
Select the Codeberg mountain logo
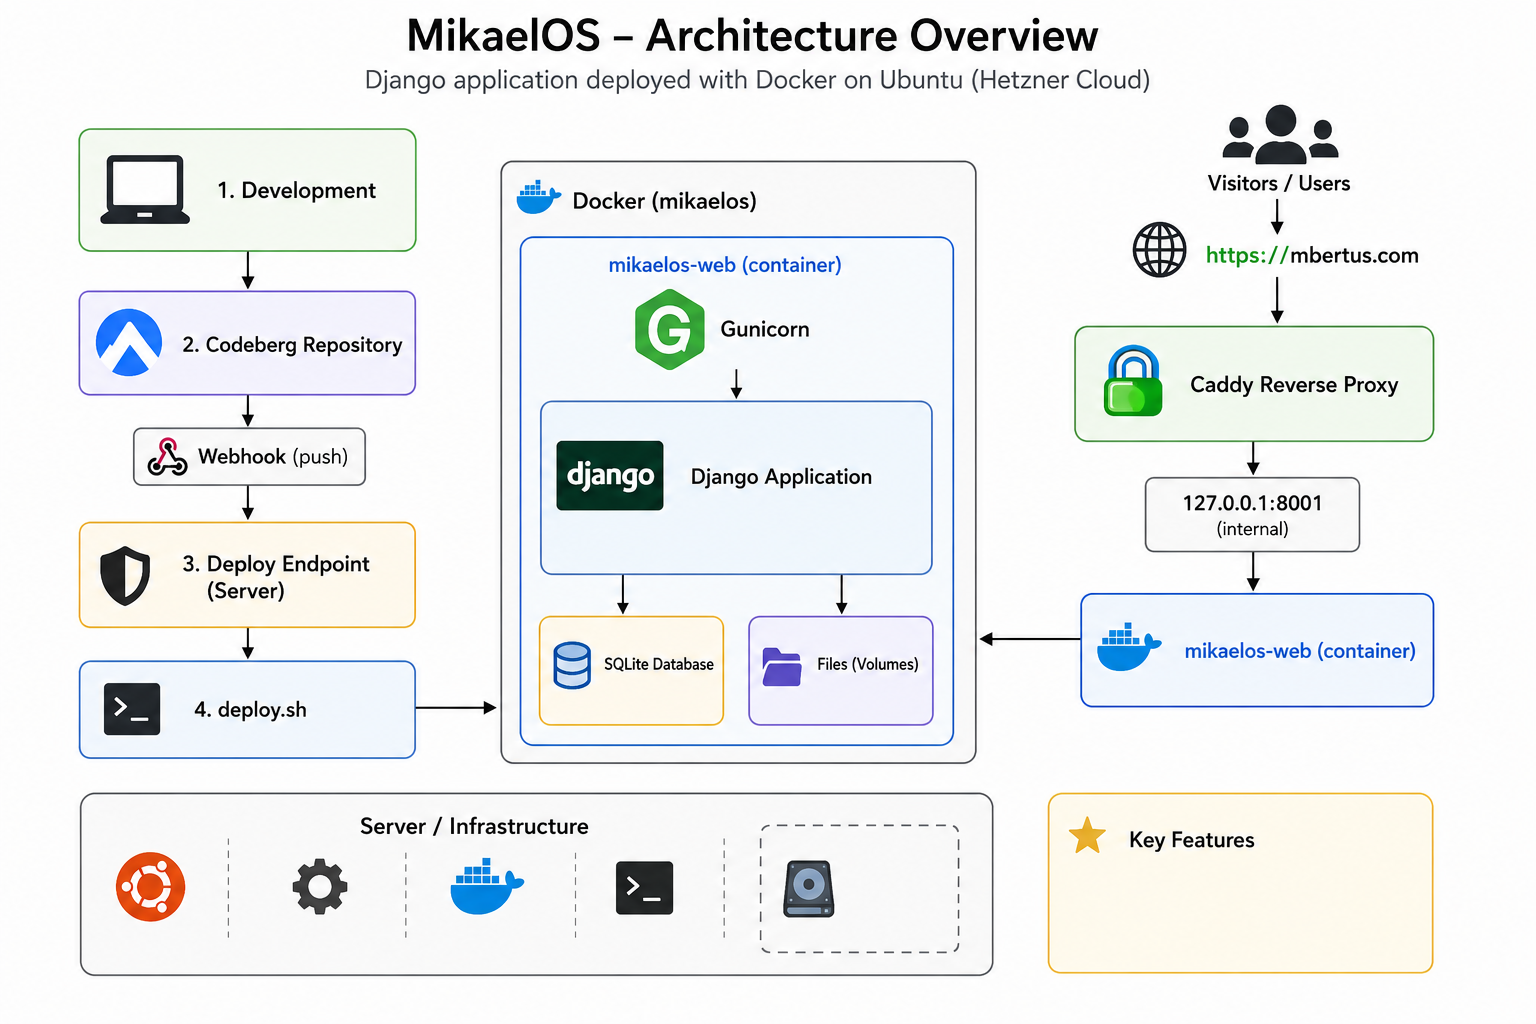(129, 343)
